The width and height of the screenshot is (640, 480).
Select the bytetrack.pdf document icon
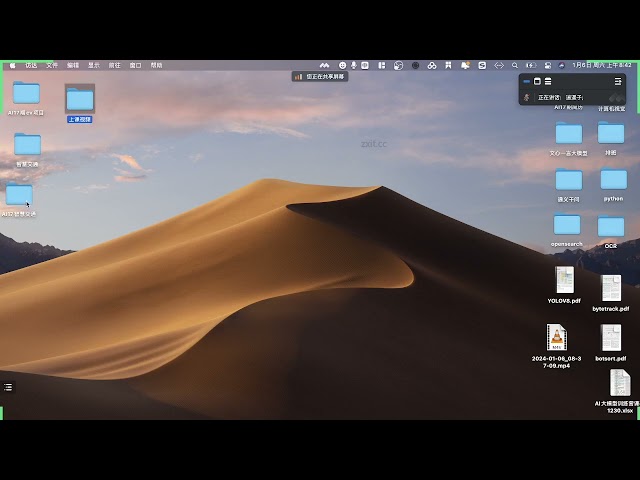click(x=610, y=288)
